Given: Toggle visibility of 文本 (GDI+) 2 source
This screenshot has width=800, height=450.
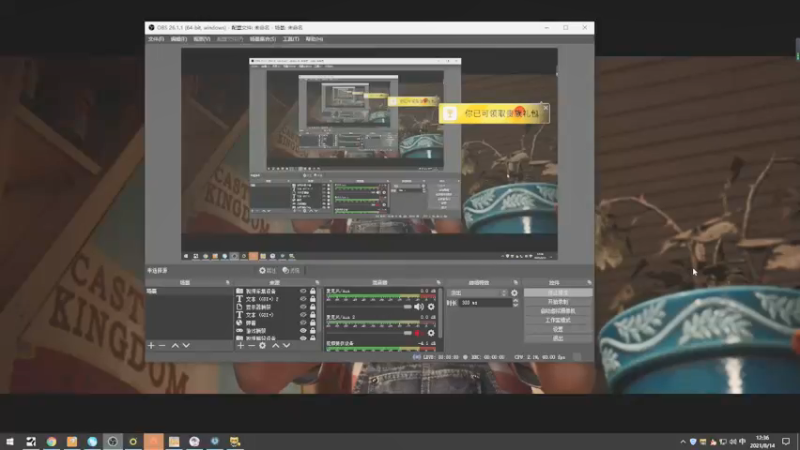Looking at the screenshot, I should pyautogui.click(x=303, y=299).
